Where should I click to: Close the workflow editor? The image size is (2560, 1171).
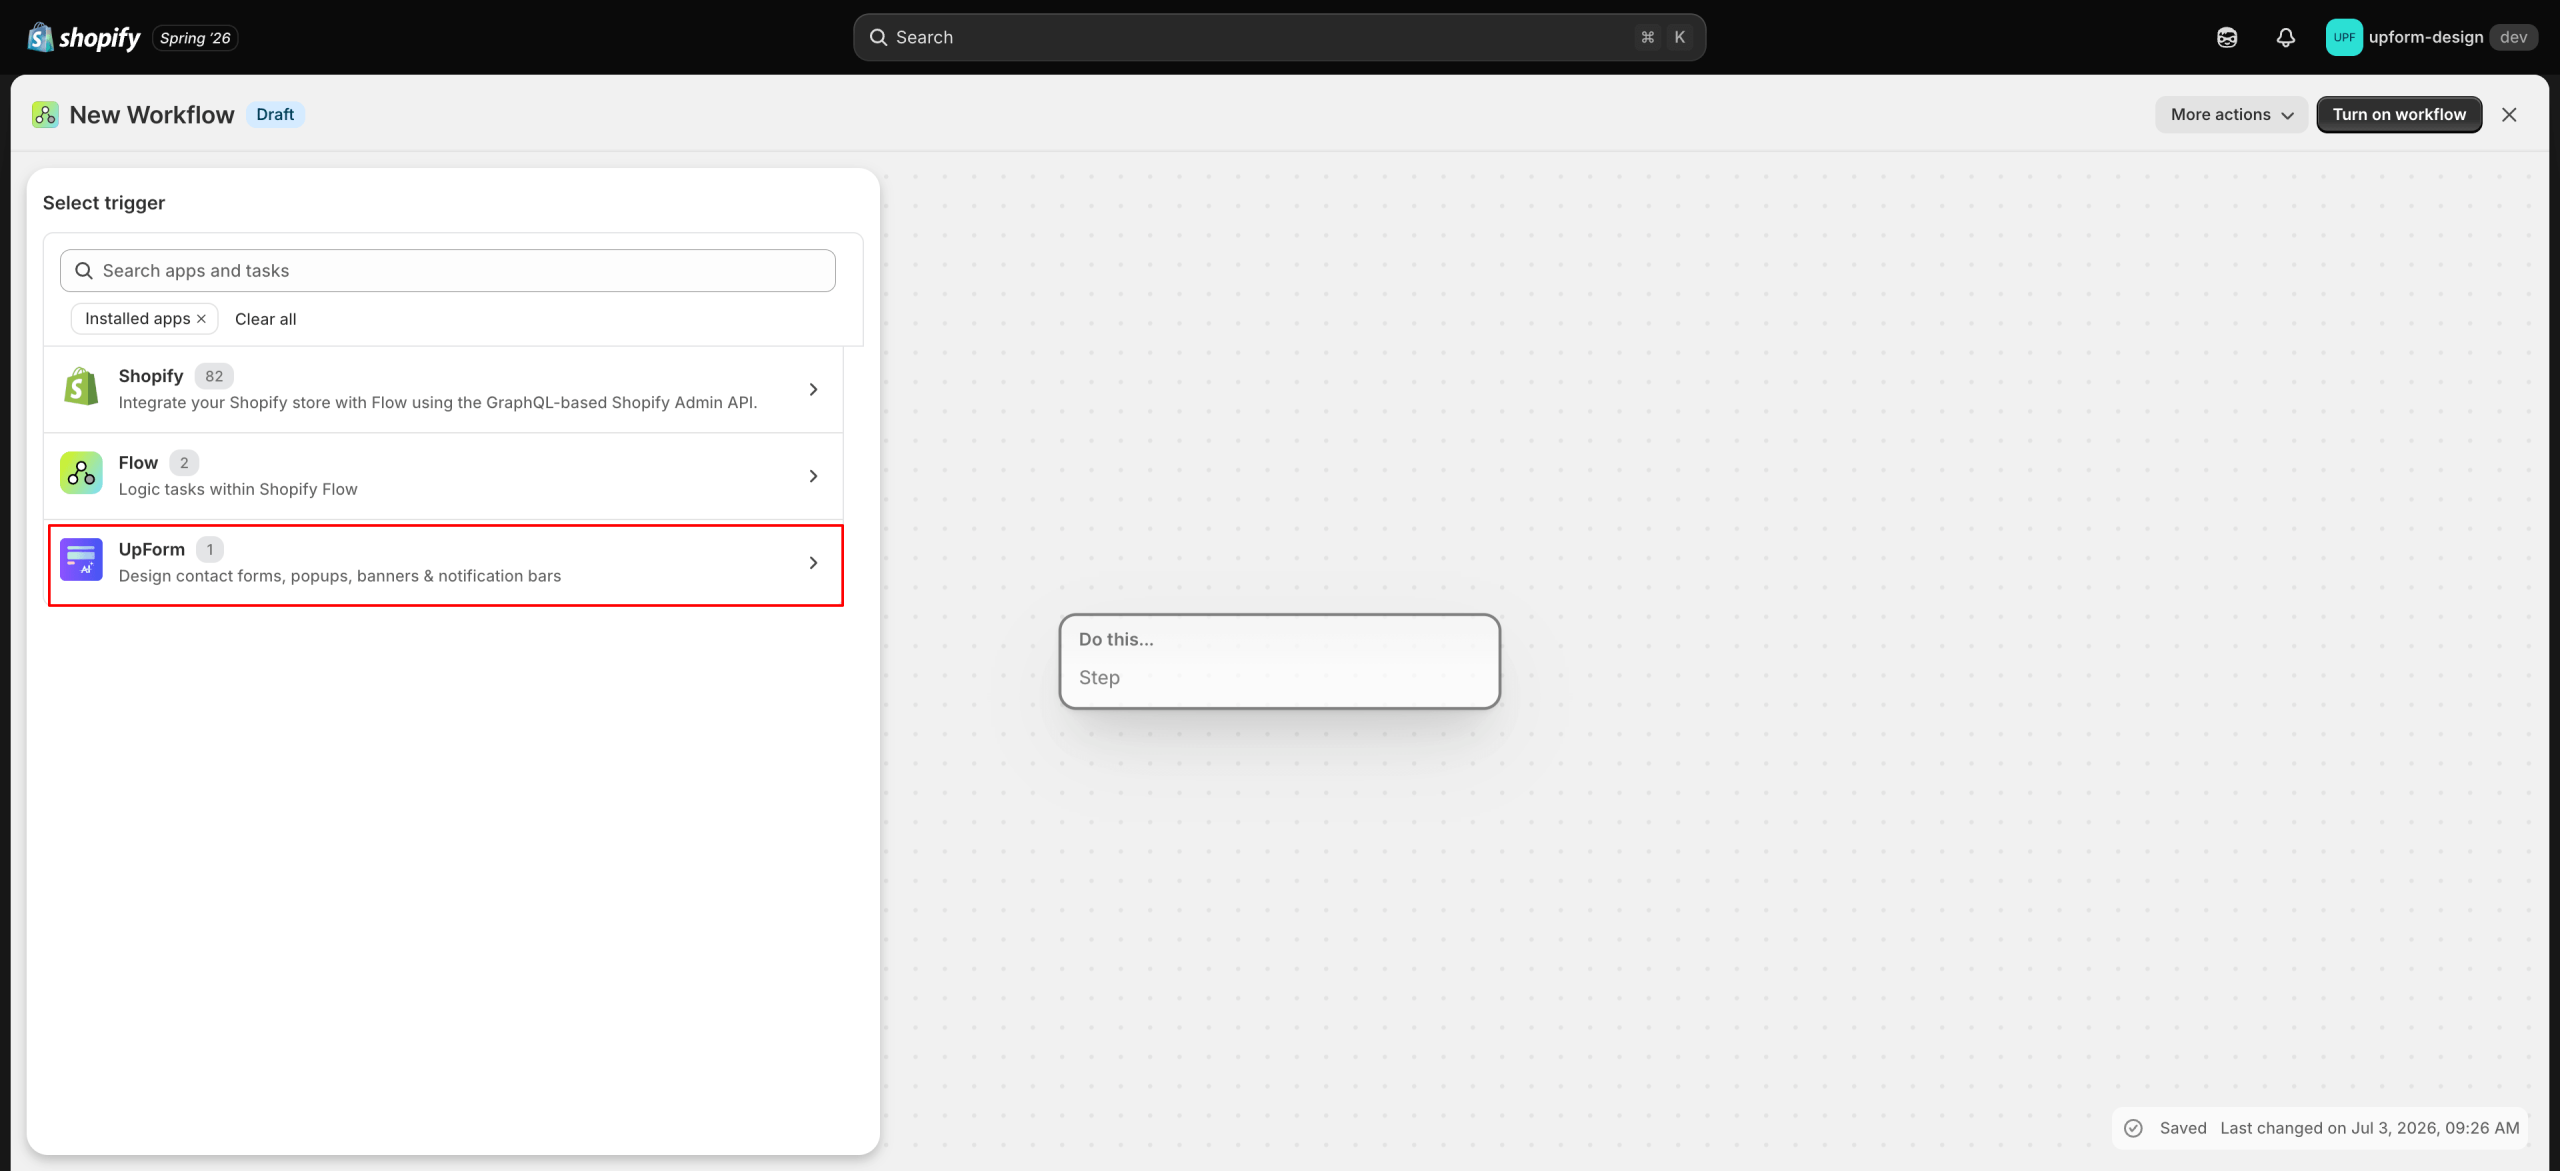tap(2509, 115)
